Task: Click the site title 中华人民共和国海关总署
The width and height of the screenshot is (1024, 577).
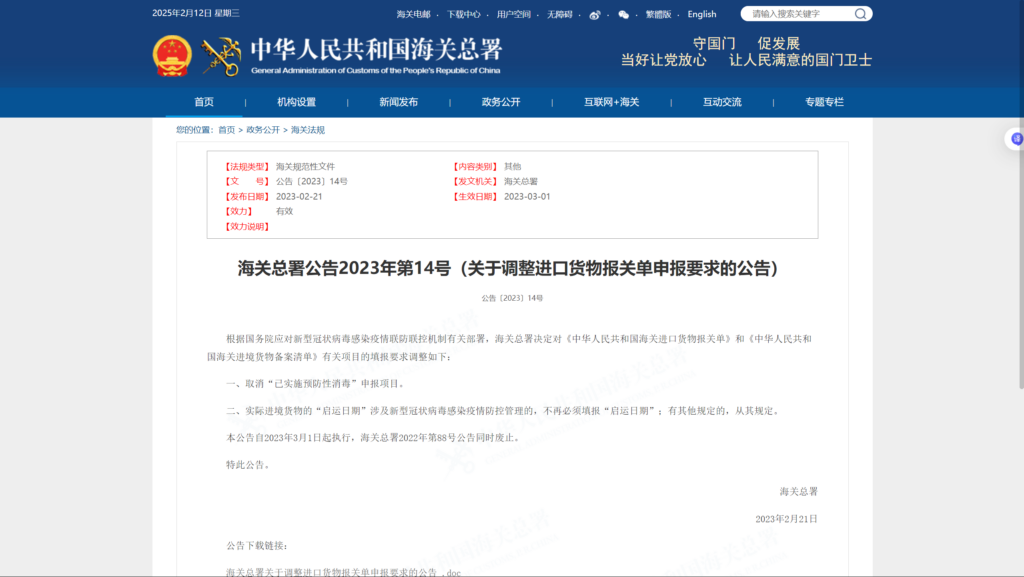Action: [x=376, y=50]
